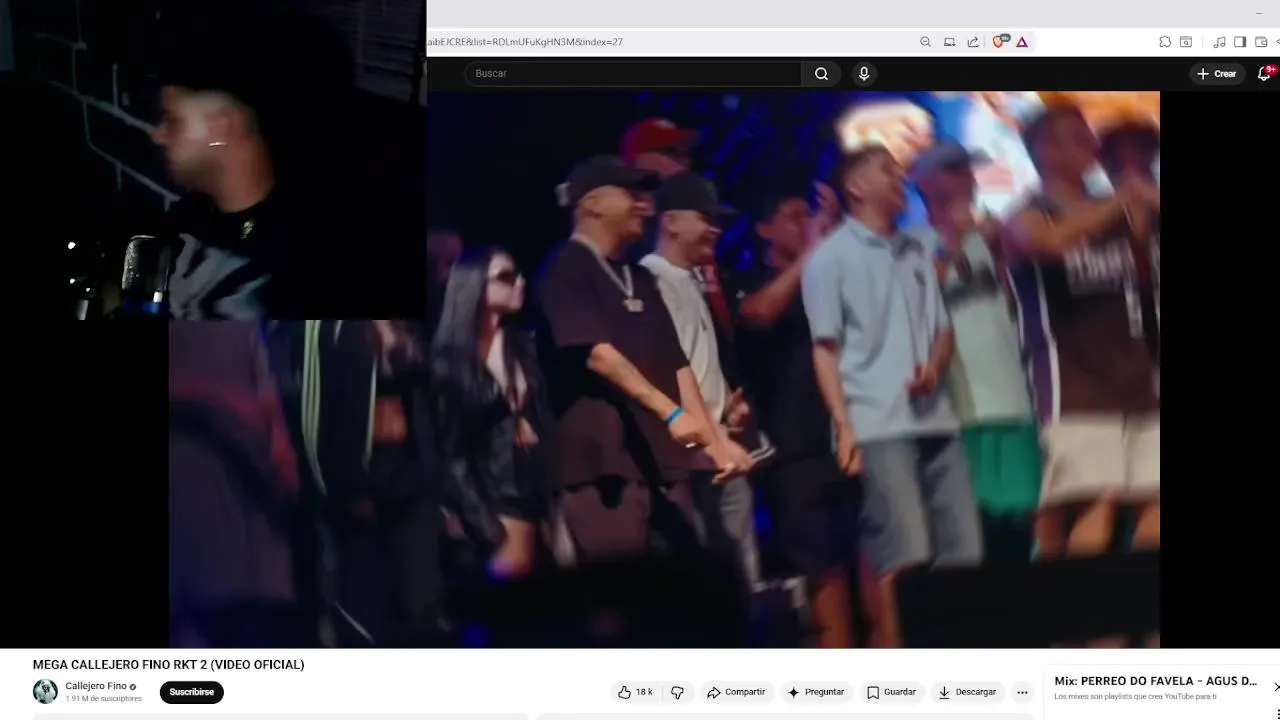
Task: Open YouTube notifications bell
Action: [1264, 74]
